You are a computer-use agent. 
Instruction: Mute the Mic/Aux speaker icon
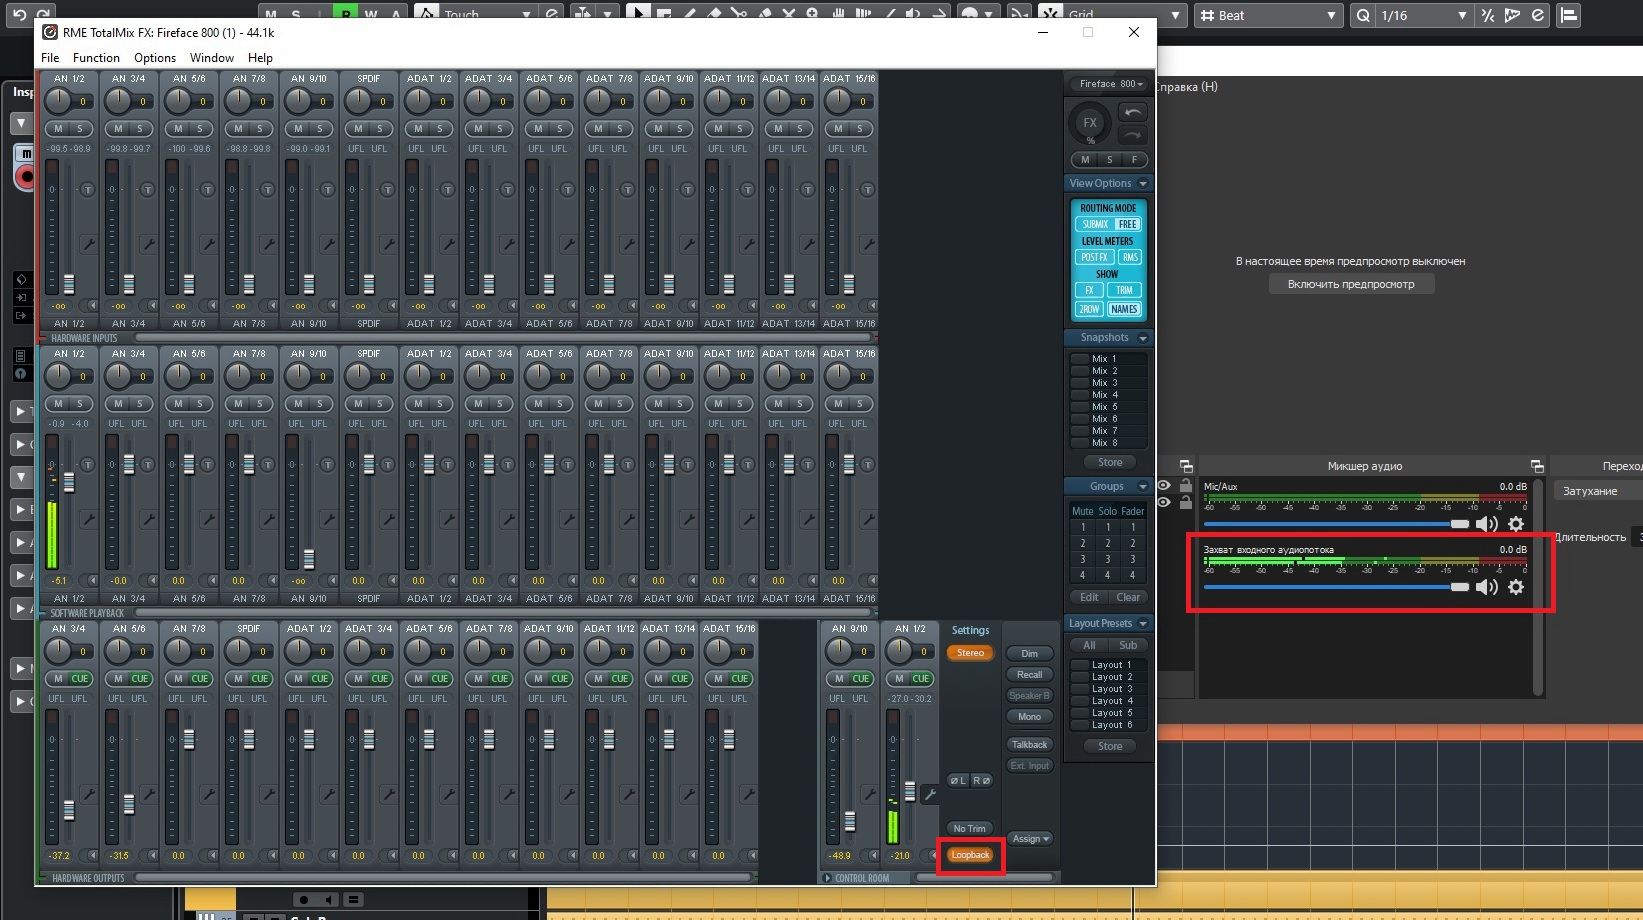click(1487, 524)
